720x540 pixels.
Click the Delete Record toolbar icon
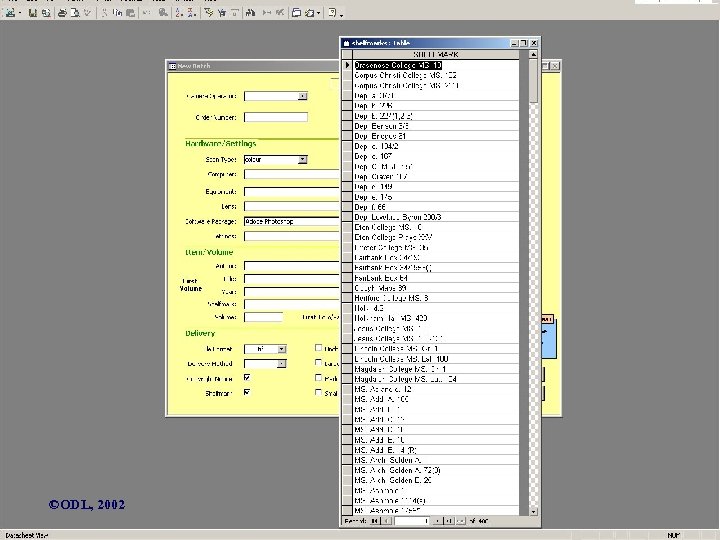point(280,13)
